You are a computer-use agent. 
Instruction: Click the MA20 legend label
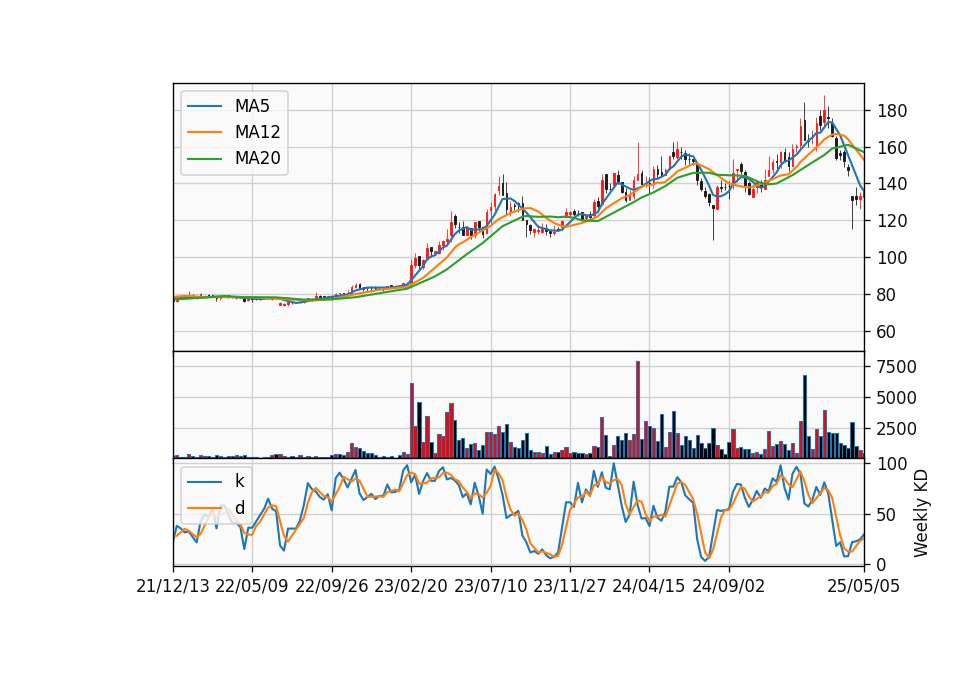click(x=257, y=158)
